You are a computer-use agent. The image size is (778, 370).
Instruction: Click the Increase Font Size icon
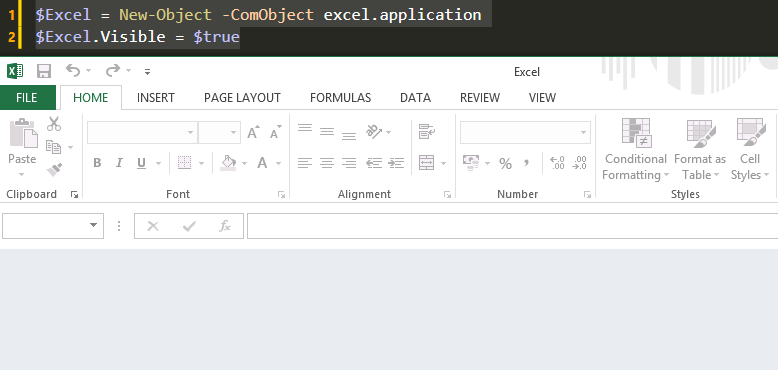(253, 132)
